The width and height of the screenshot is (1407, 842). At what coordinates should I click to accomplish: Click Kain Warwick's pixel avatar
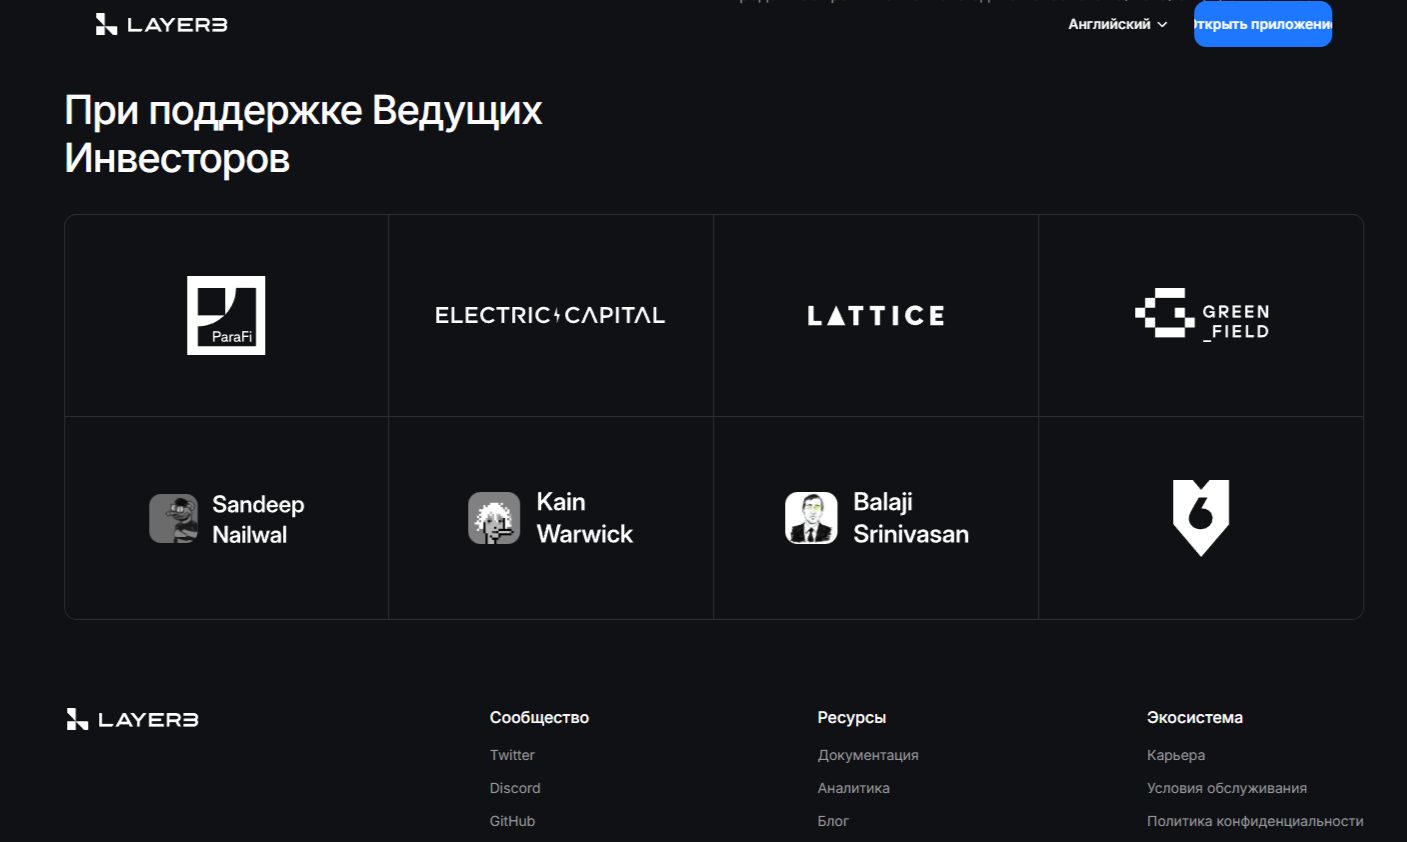tap(494, 518)
